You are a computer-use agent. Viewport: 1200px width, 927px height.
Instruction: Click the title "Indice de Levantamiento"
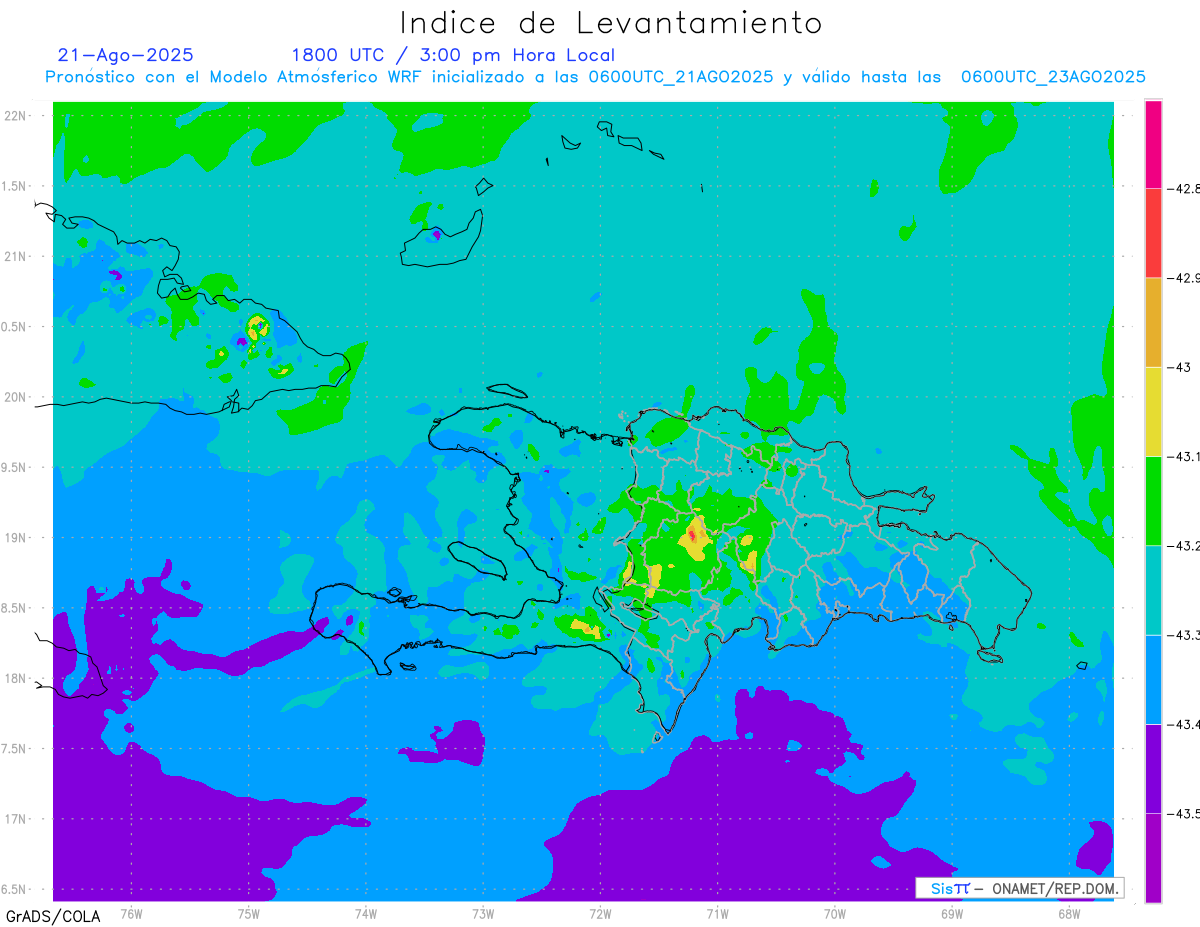(611, 23)
